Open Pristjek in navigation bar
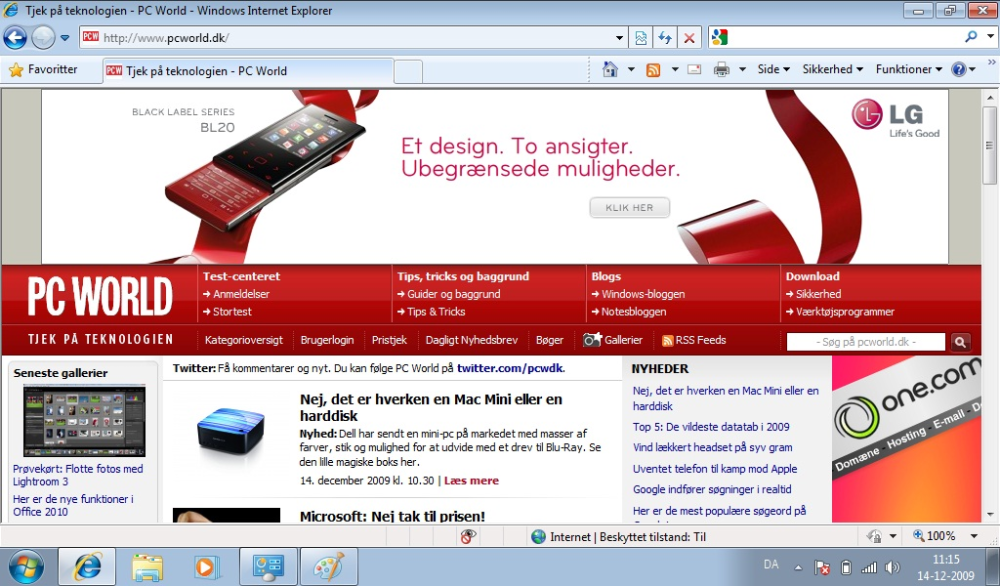Image resolution: width=1000 pixels, height=586 pixels. [x=389, y=340]
